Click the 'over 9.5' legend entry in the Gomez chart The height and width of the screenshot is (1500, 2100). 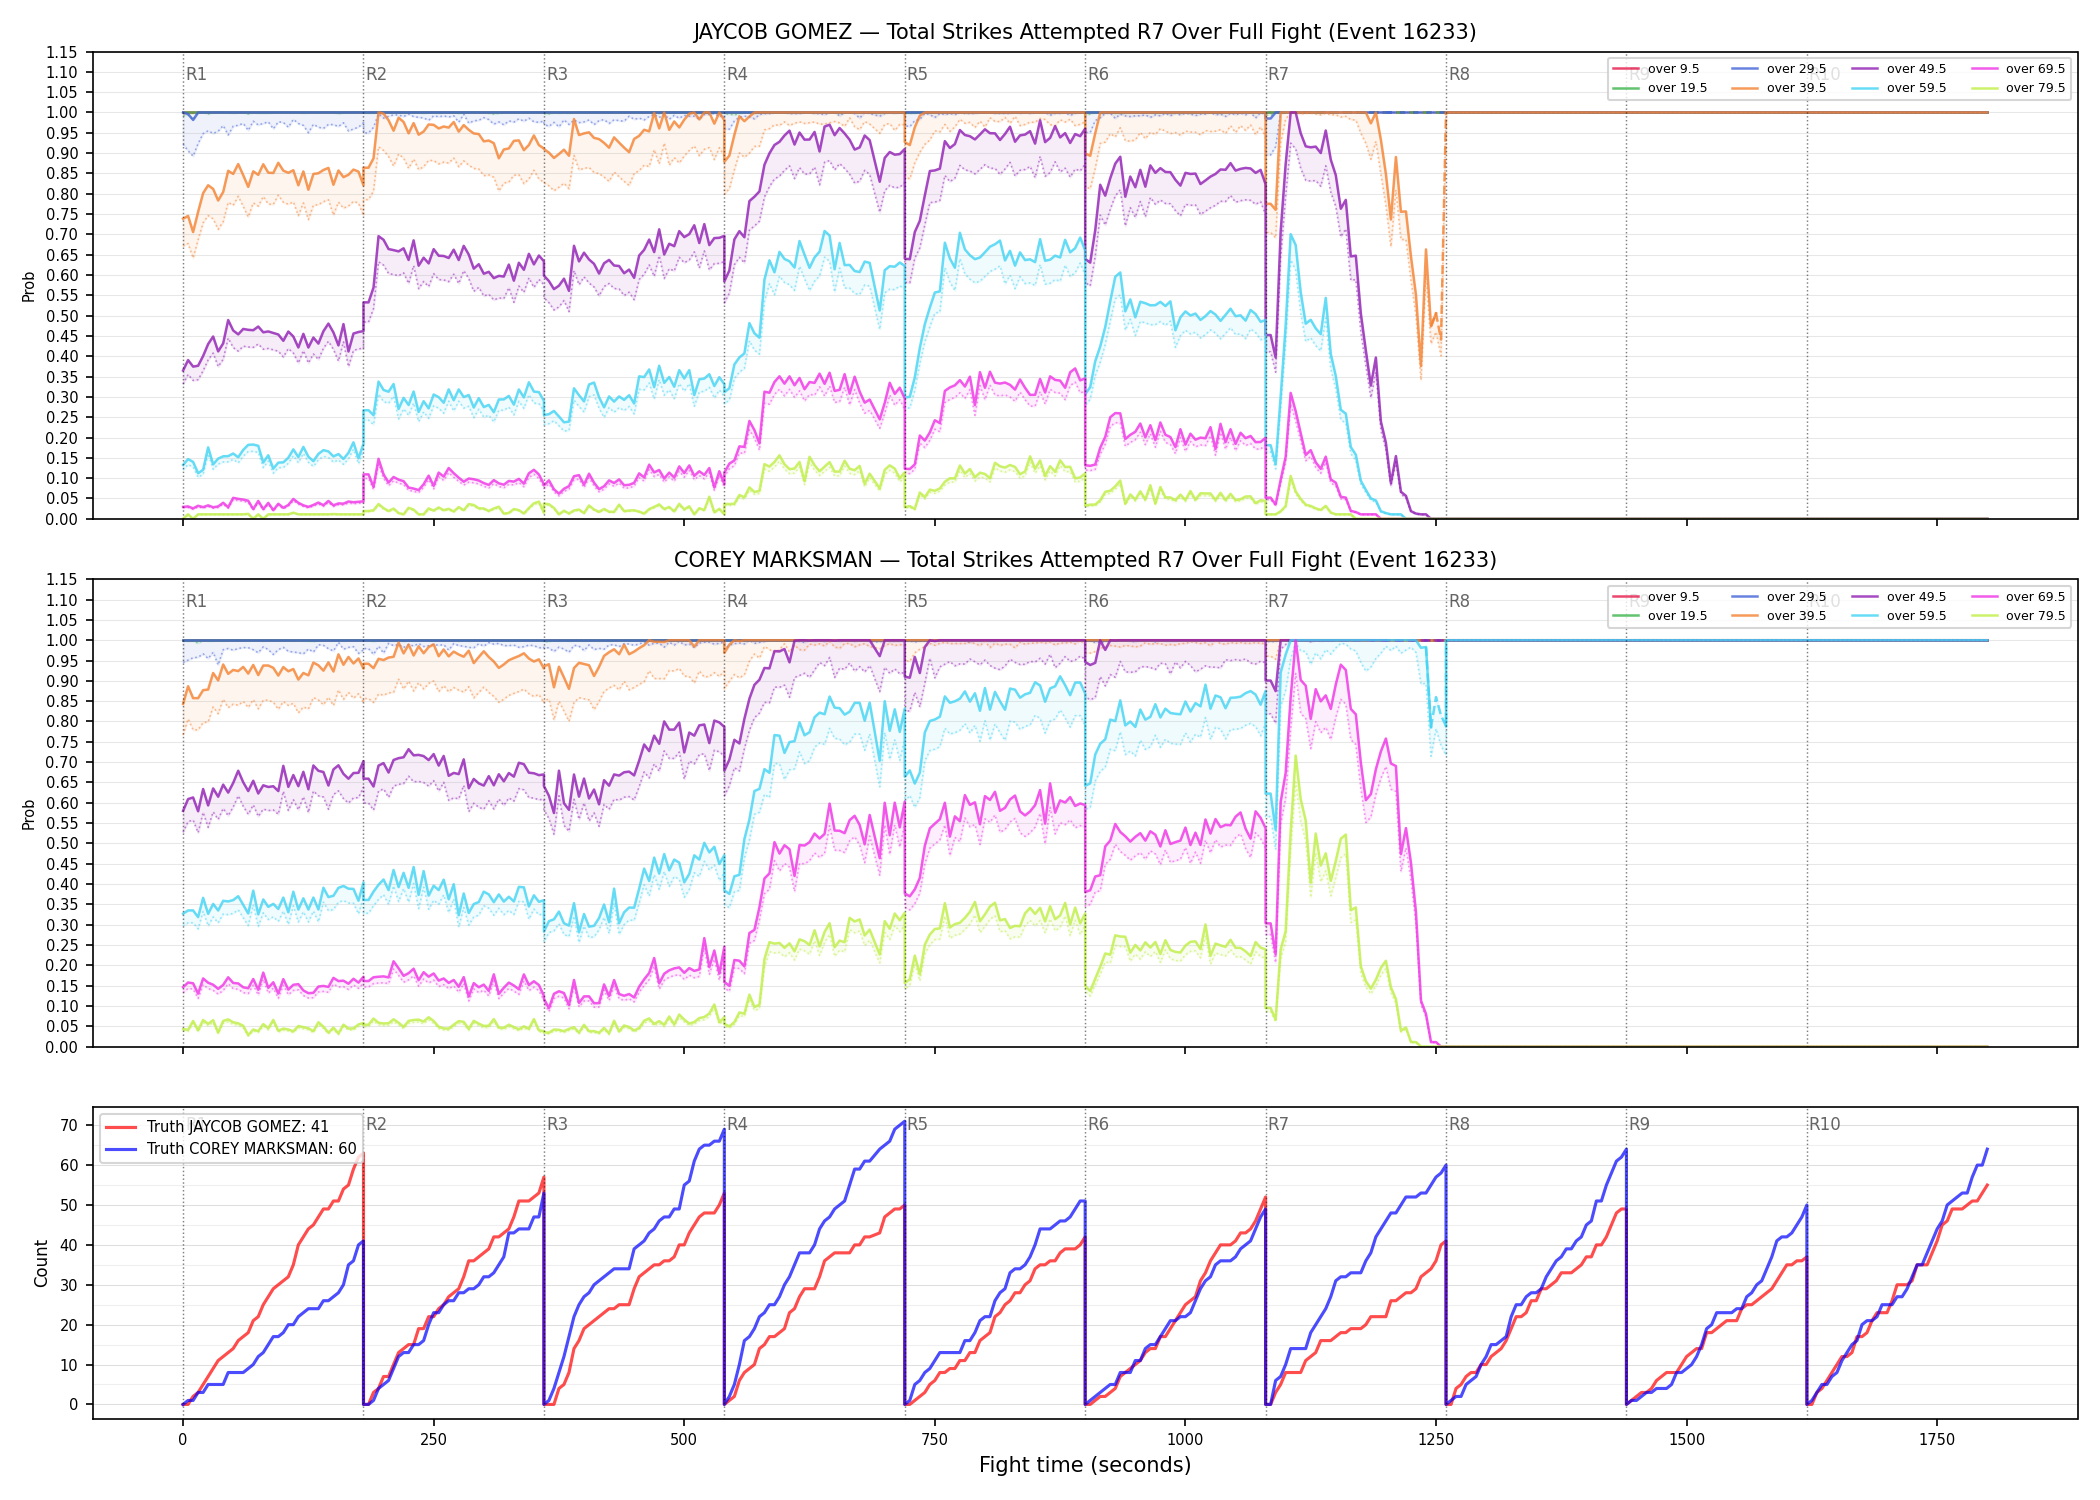point(1656,69)
